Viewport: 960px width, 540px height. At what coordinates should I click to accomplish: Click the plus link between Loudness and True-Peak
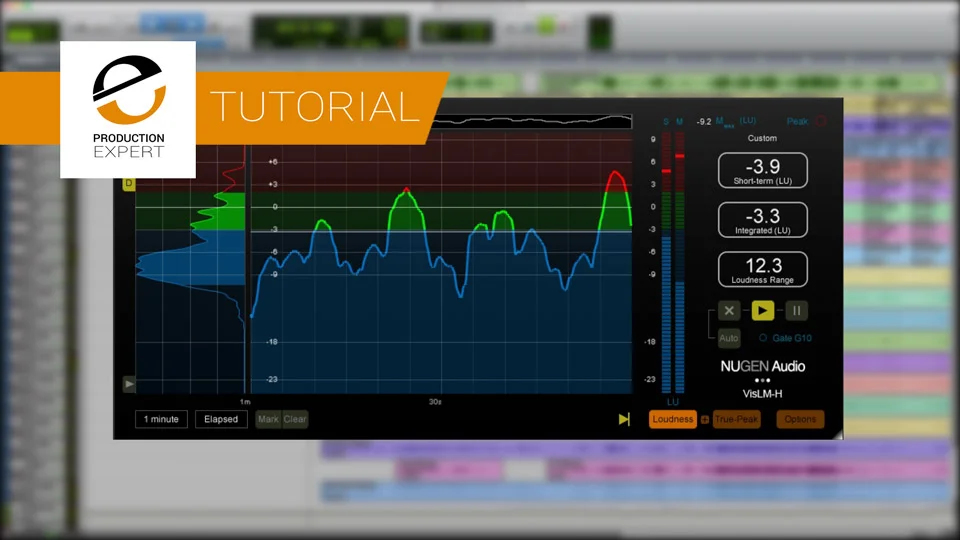705,419
